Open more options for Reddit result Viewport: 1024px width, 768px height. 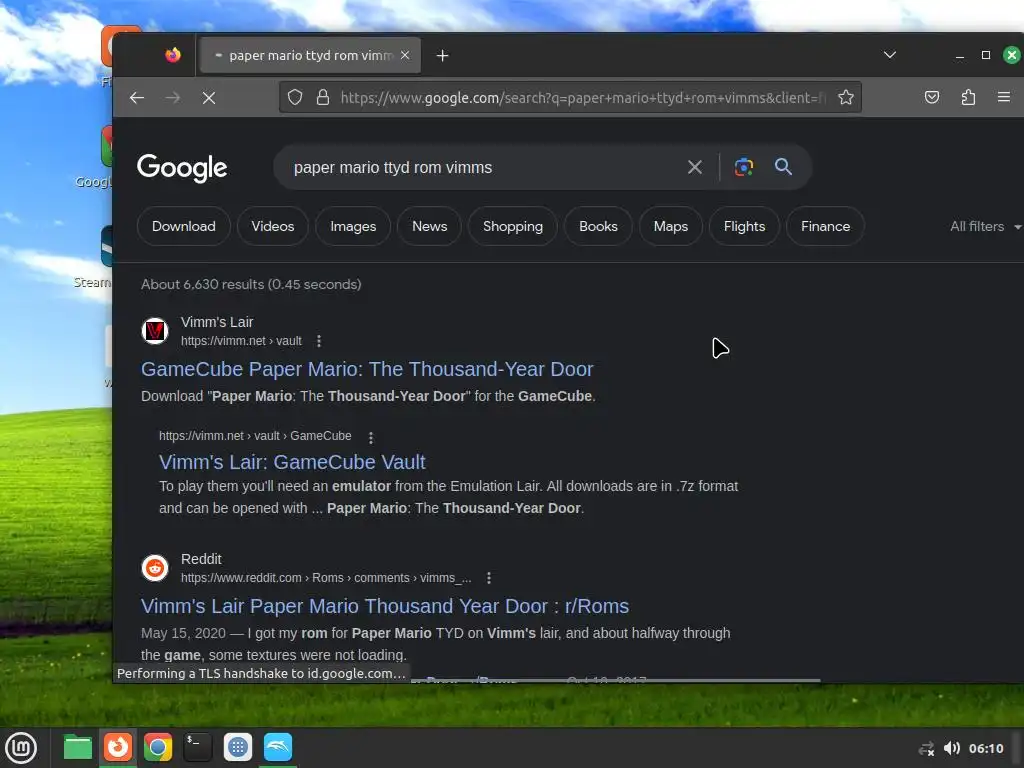pos(488,578)
